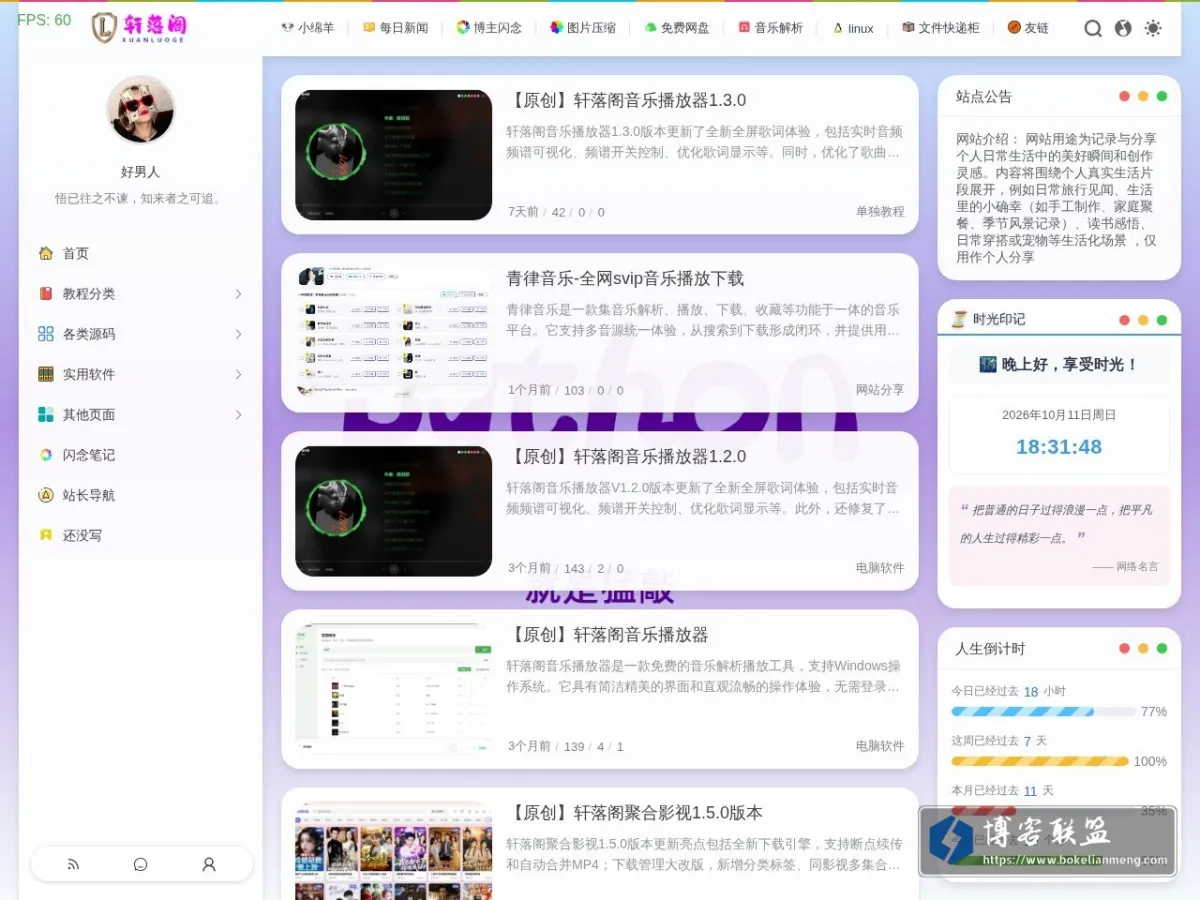
Task: Open article 【原创】轩落阁音乐播放器 title
Action: [607, 634]
